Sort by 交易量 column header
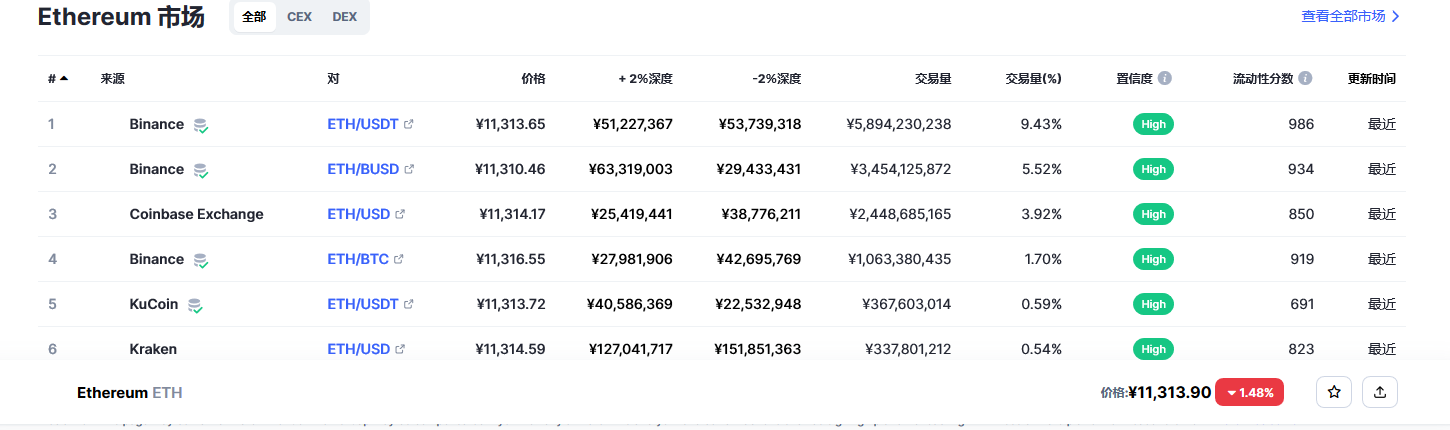 click(932, 78)
